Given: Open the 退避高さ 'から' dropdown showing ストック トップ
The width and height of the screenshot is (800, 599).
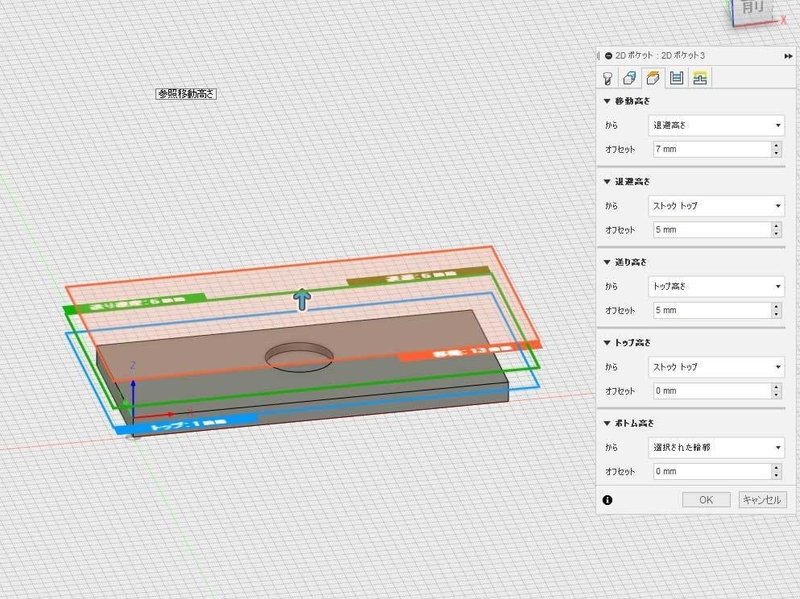Looking at the screenshot, I should [x=716, y=206].
